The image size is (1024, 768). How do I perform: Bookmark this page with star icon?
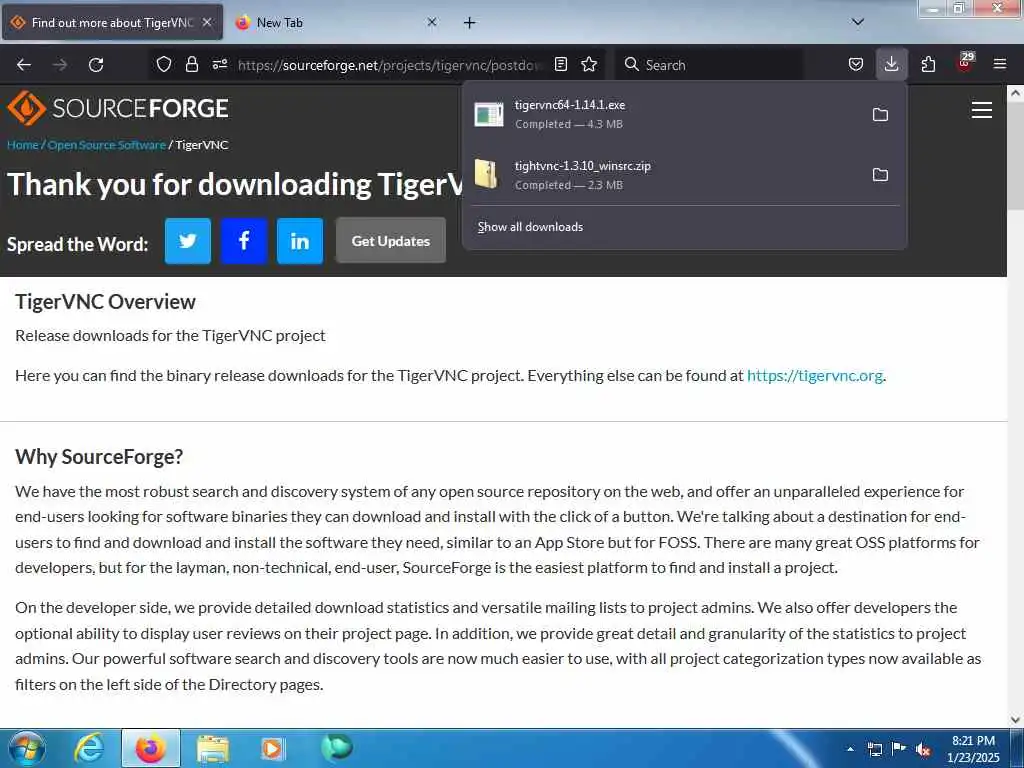tap(589, 64)
